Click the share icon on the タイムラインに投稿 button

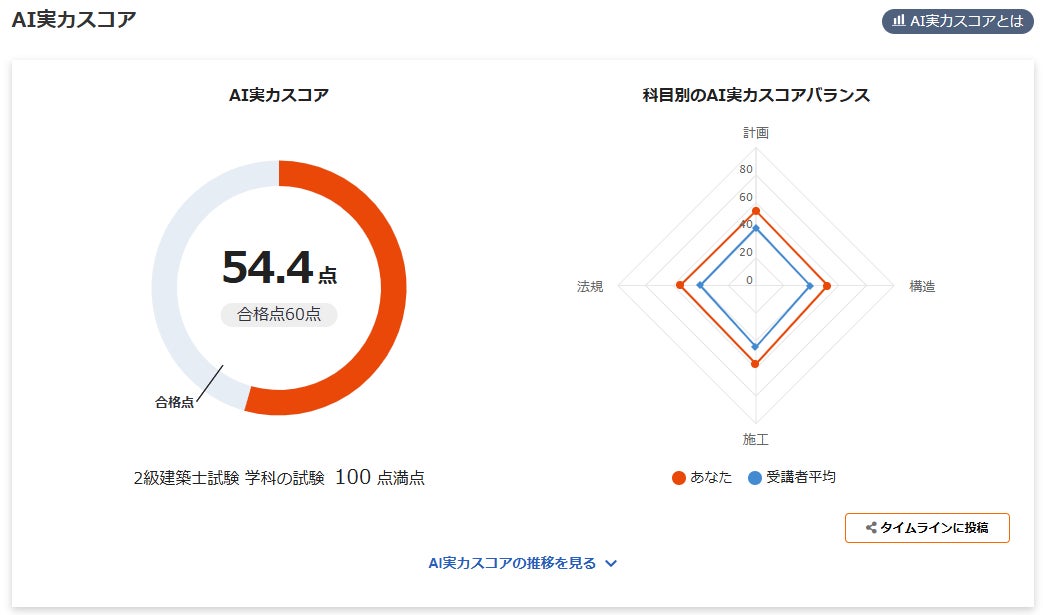pyautogui.click(x=871, y=528)
